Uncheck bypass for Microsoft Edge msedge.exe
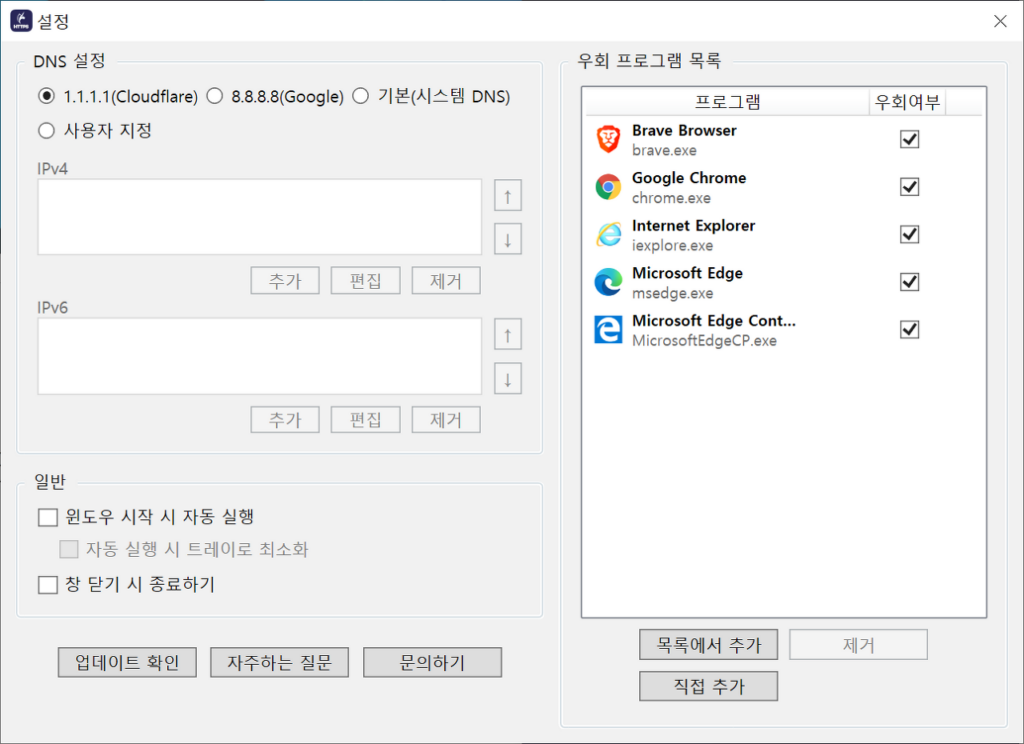The image size is (1024, 744). (909, 282)
